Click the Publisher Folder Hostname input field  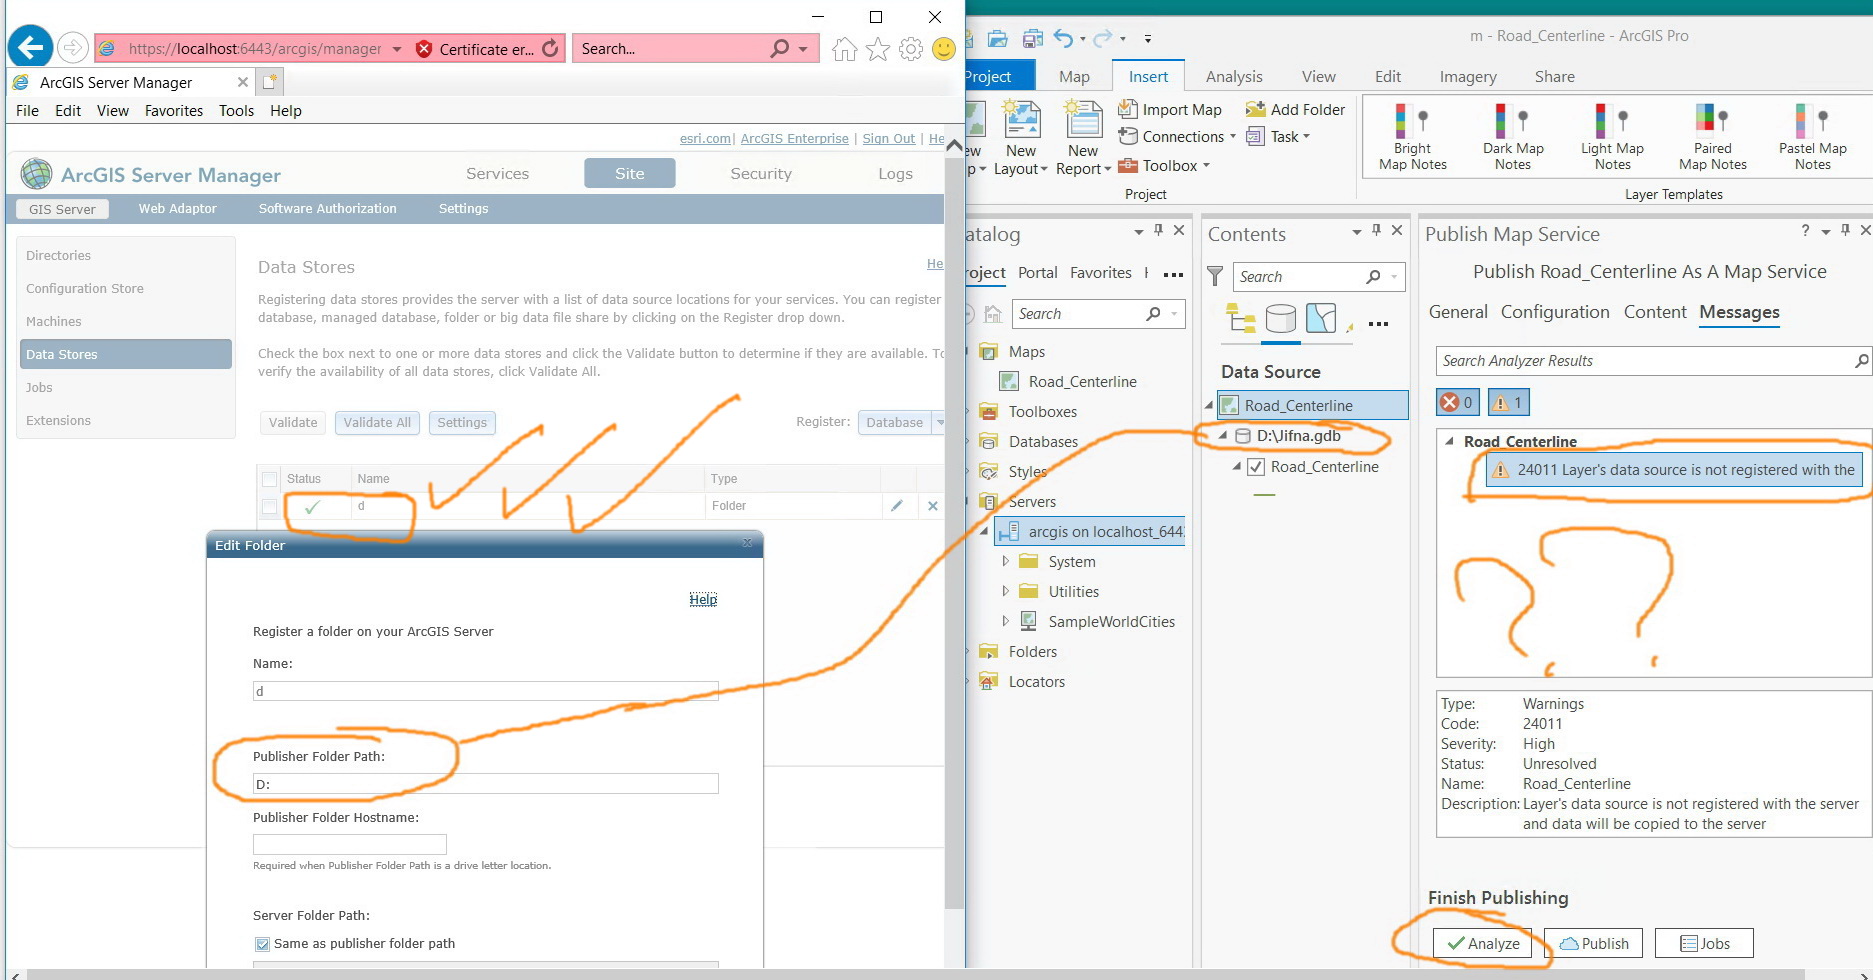pyautogui.click(x=349, y=844)
